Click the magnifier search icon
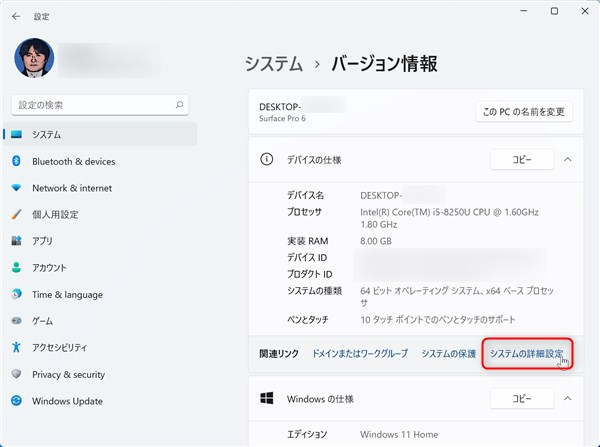 click(x=179, y=104)
